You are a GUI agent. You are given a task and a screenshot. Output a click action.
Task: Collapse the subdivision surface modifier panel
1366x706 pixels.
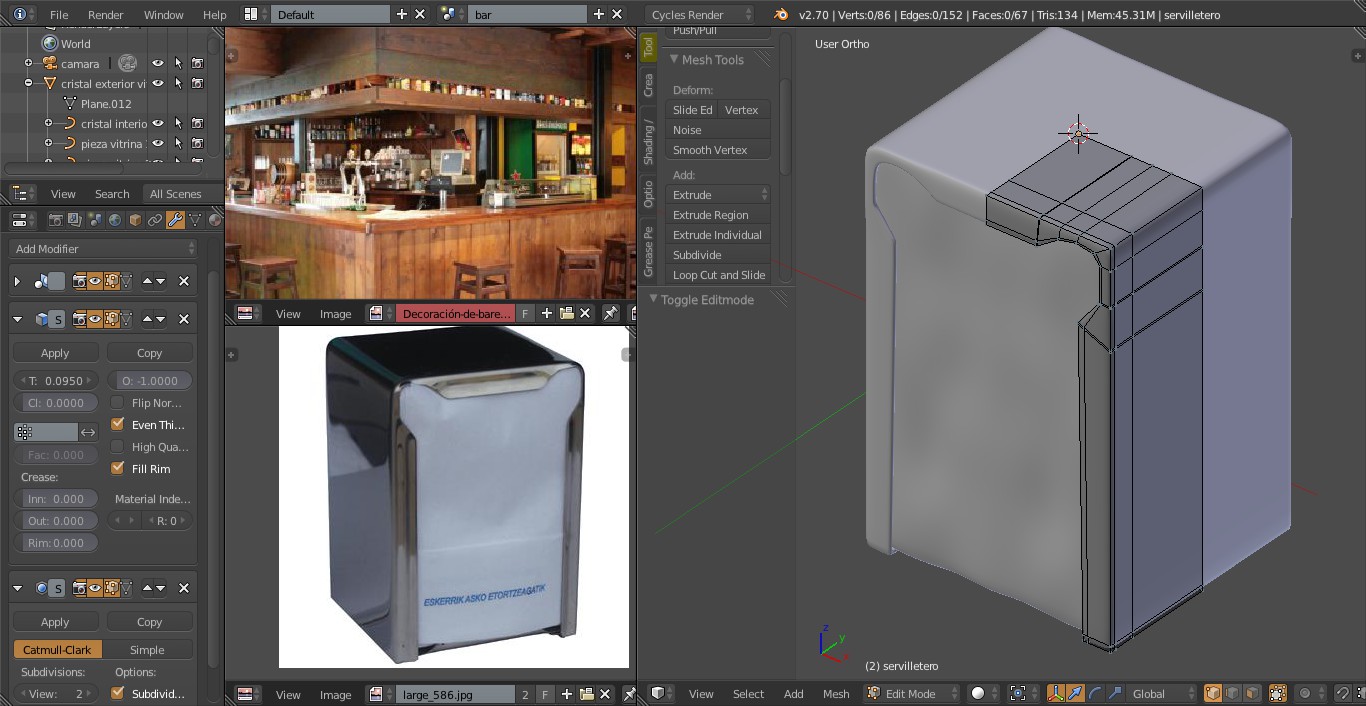(x=17, y=588)
